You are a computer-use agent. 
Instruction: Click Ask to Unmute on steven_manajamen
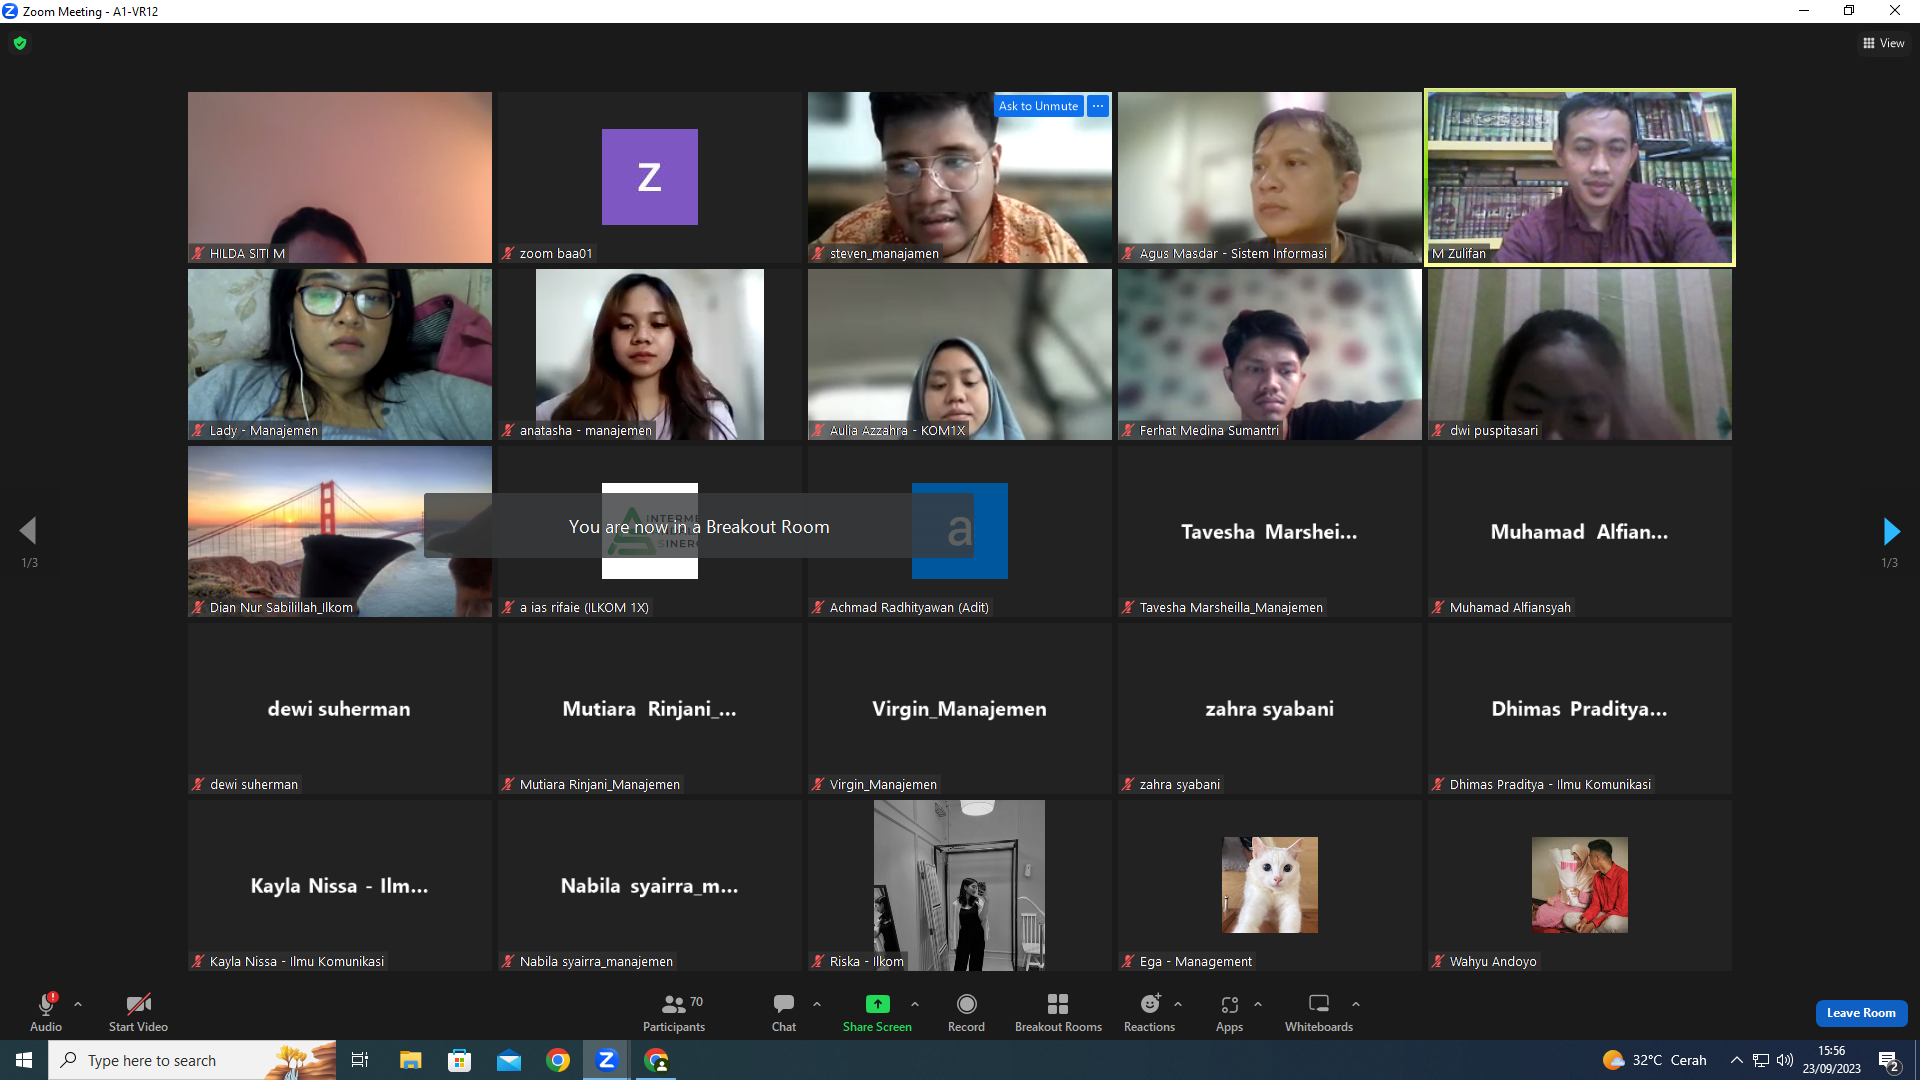point(1038,106)
